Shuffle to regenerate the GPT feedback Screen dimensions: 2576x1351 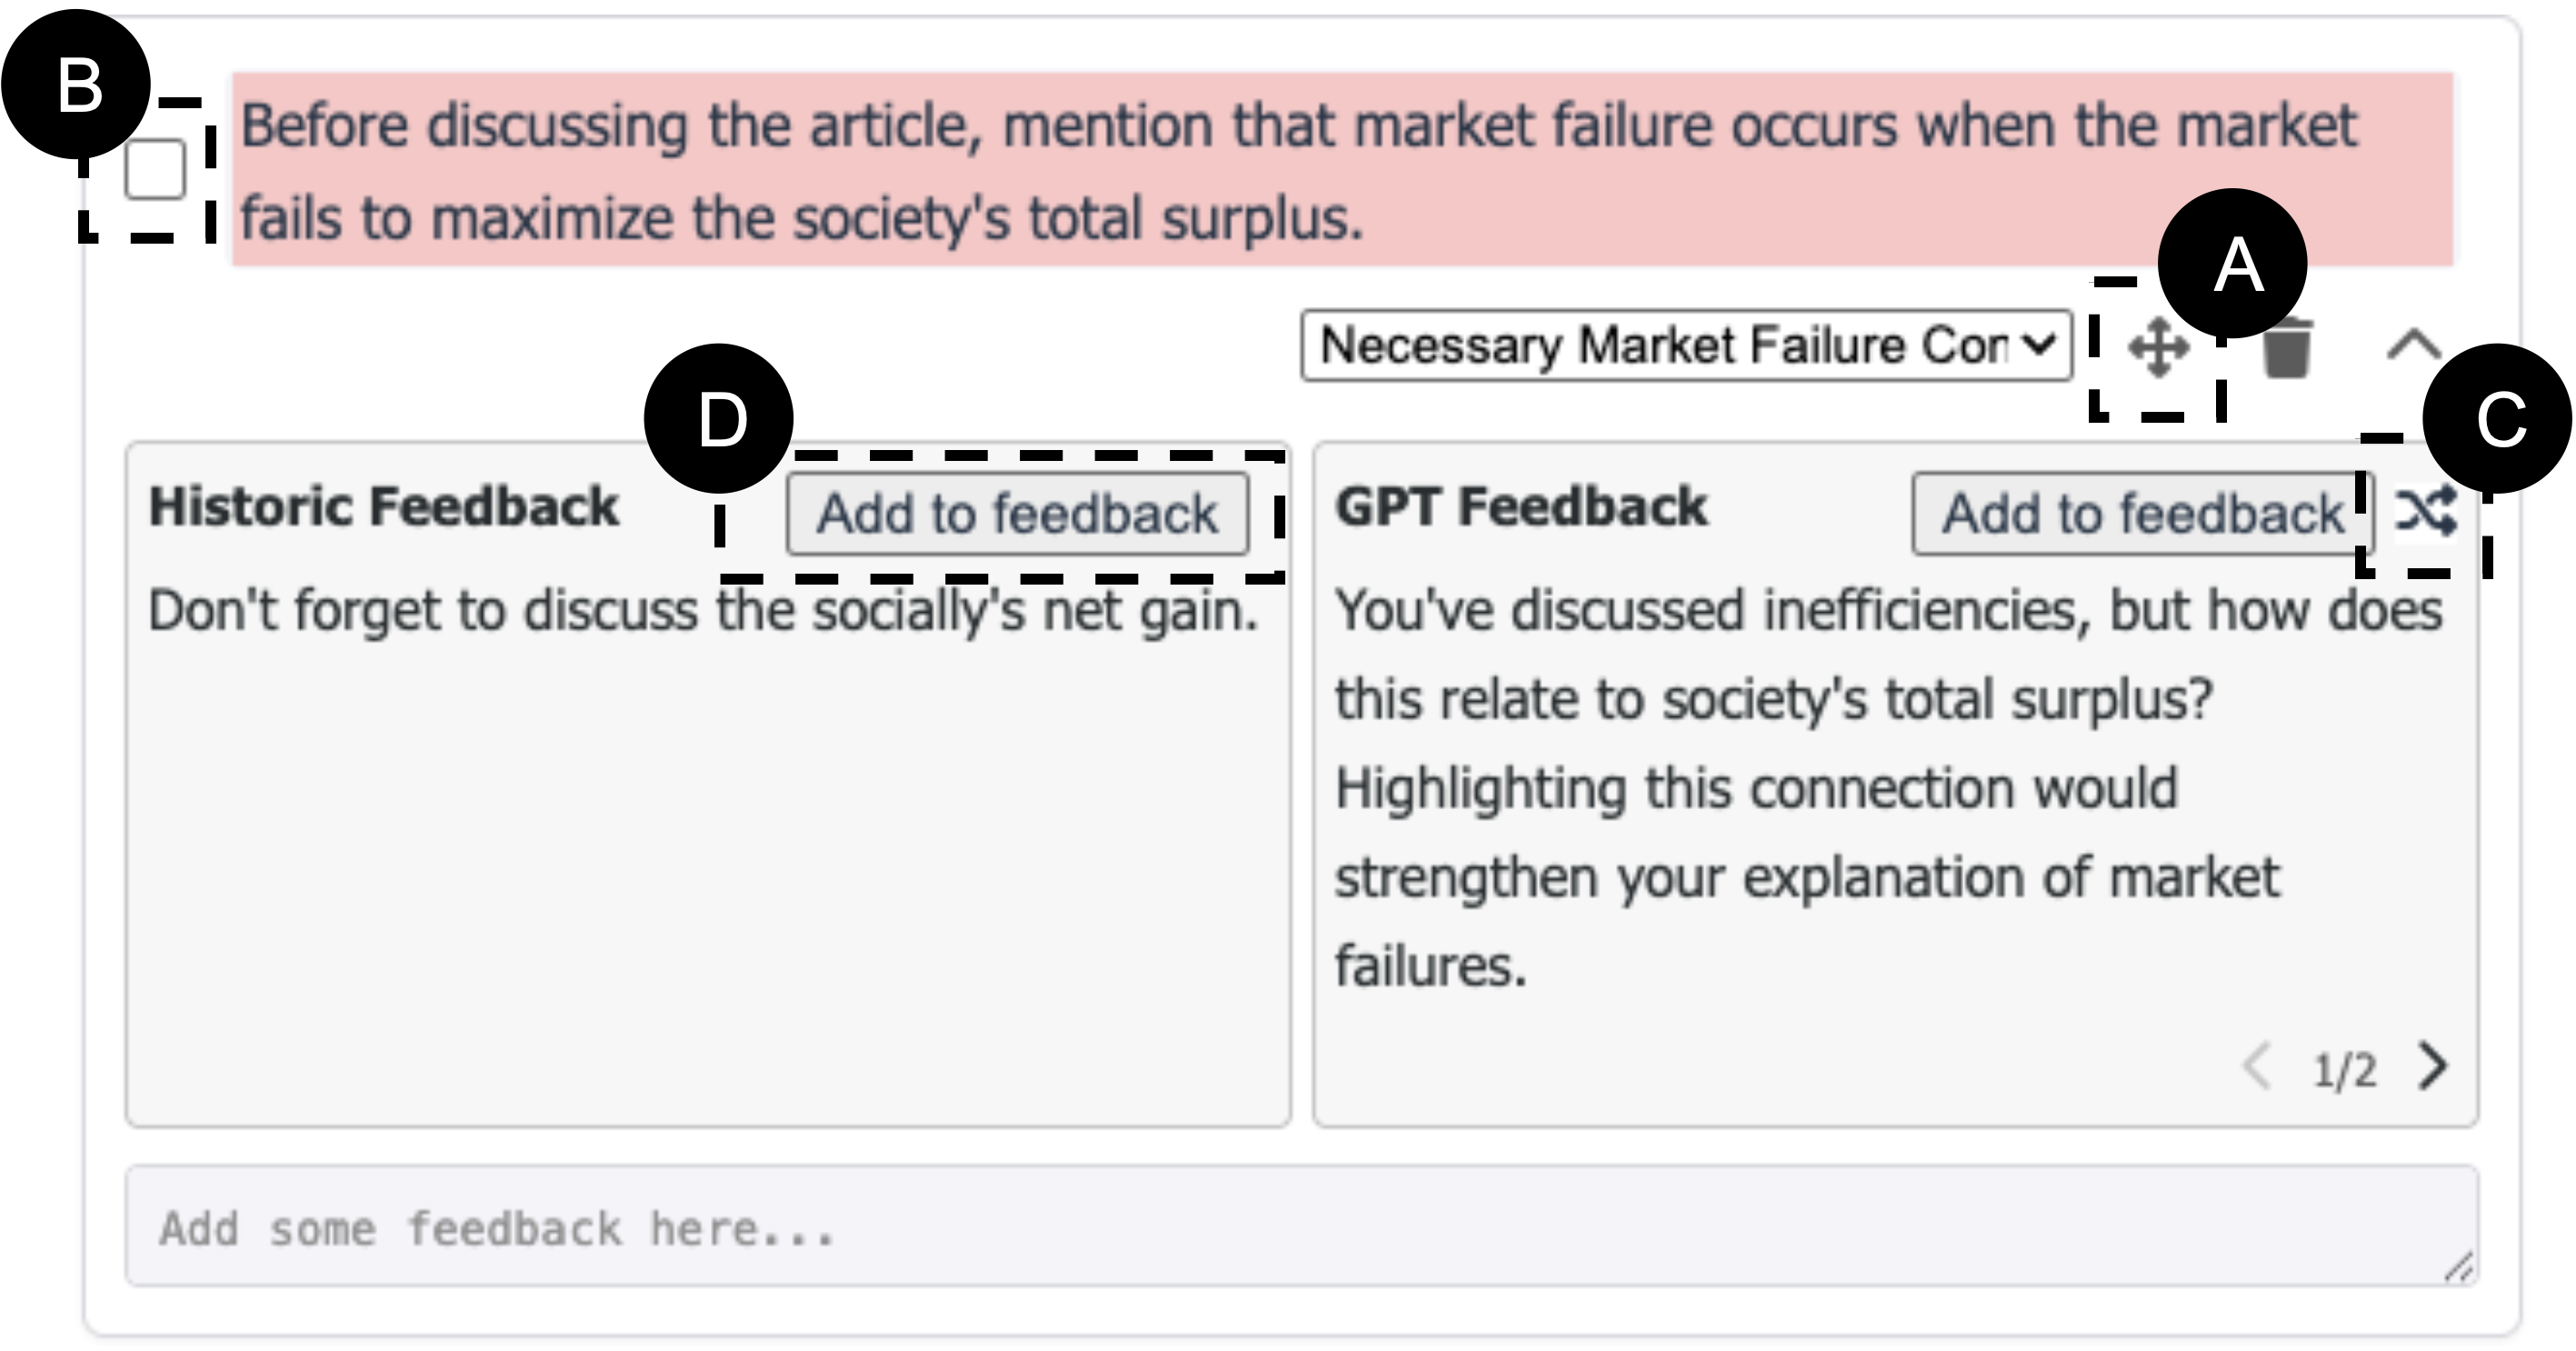tap(2426, 512)
